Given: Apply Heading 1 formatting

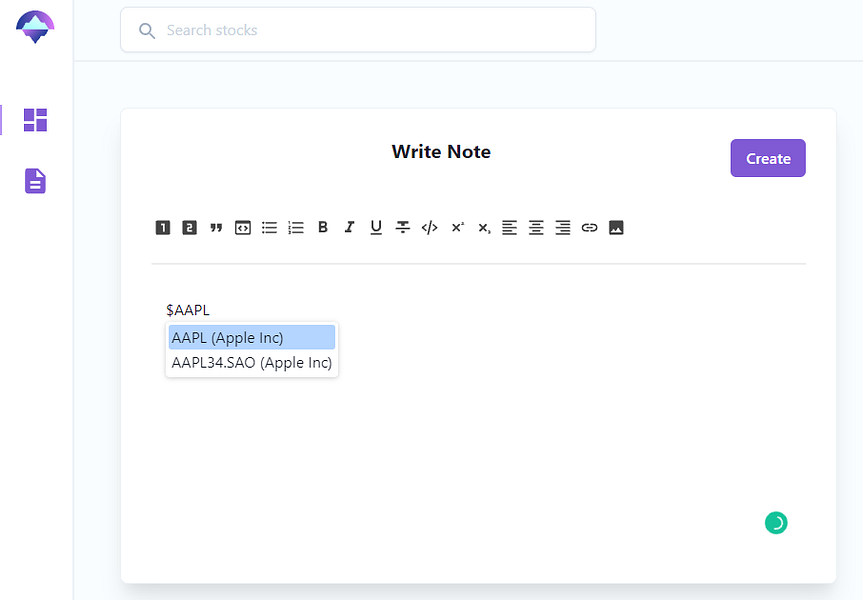Looking at the screenshot, I should (163, 227).
